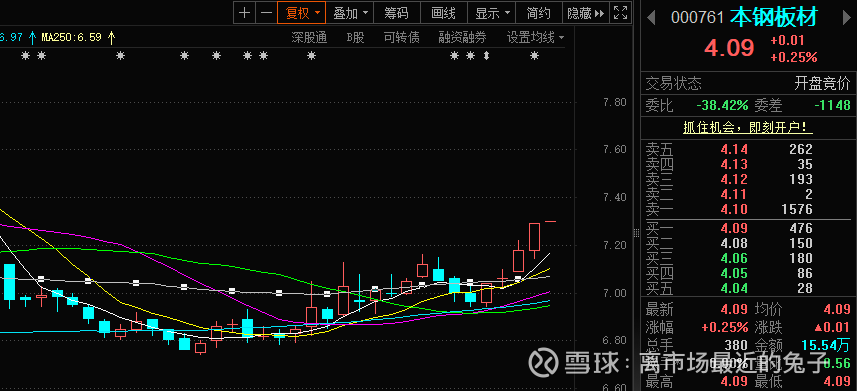Toggle the 简约 simple mode
This screenshot has width=857, height=391.
click(538, 13)
